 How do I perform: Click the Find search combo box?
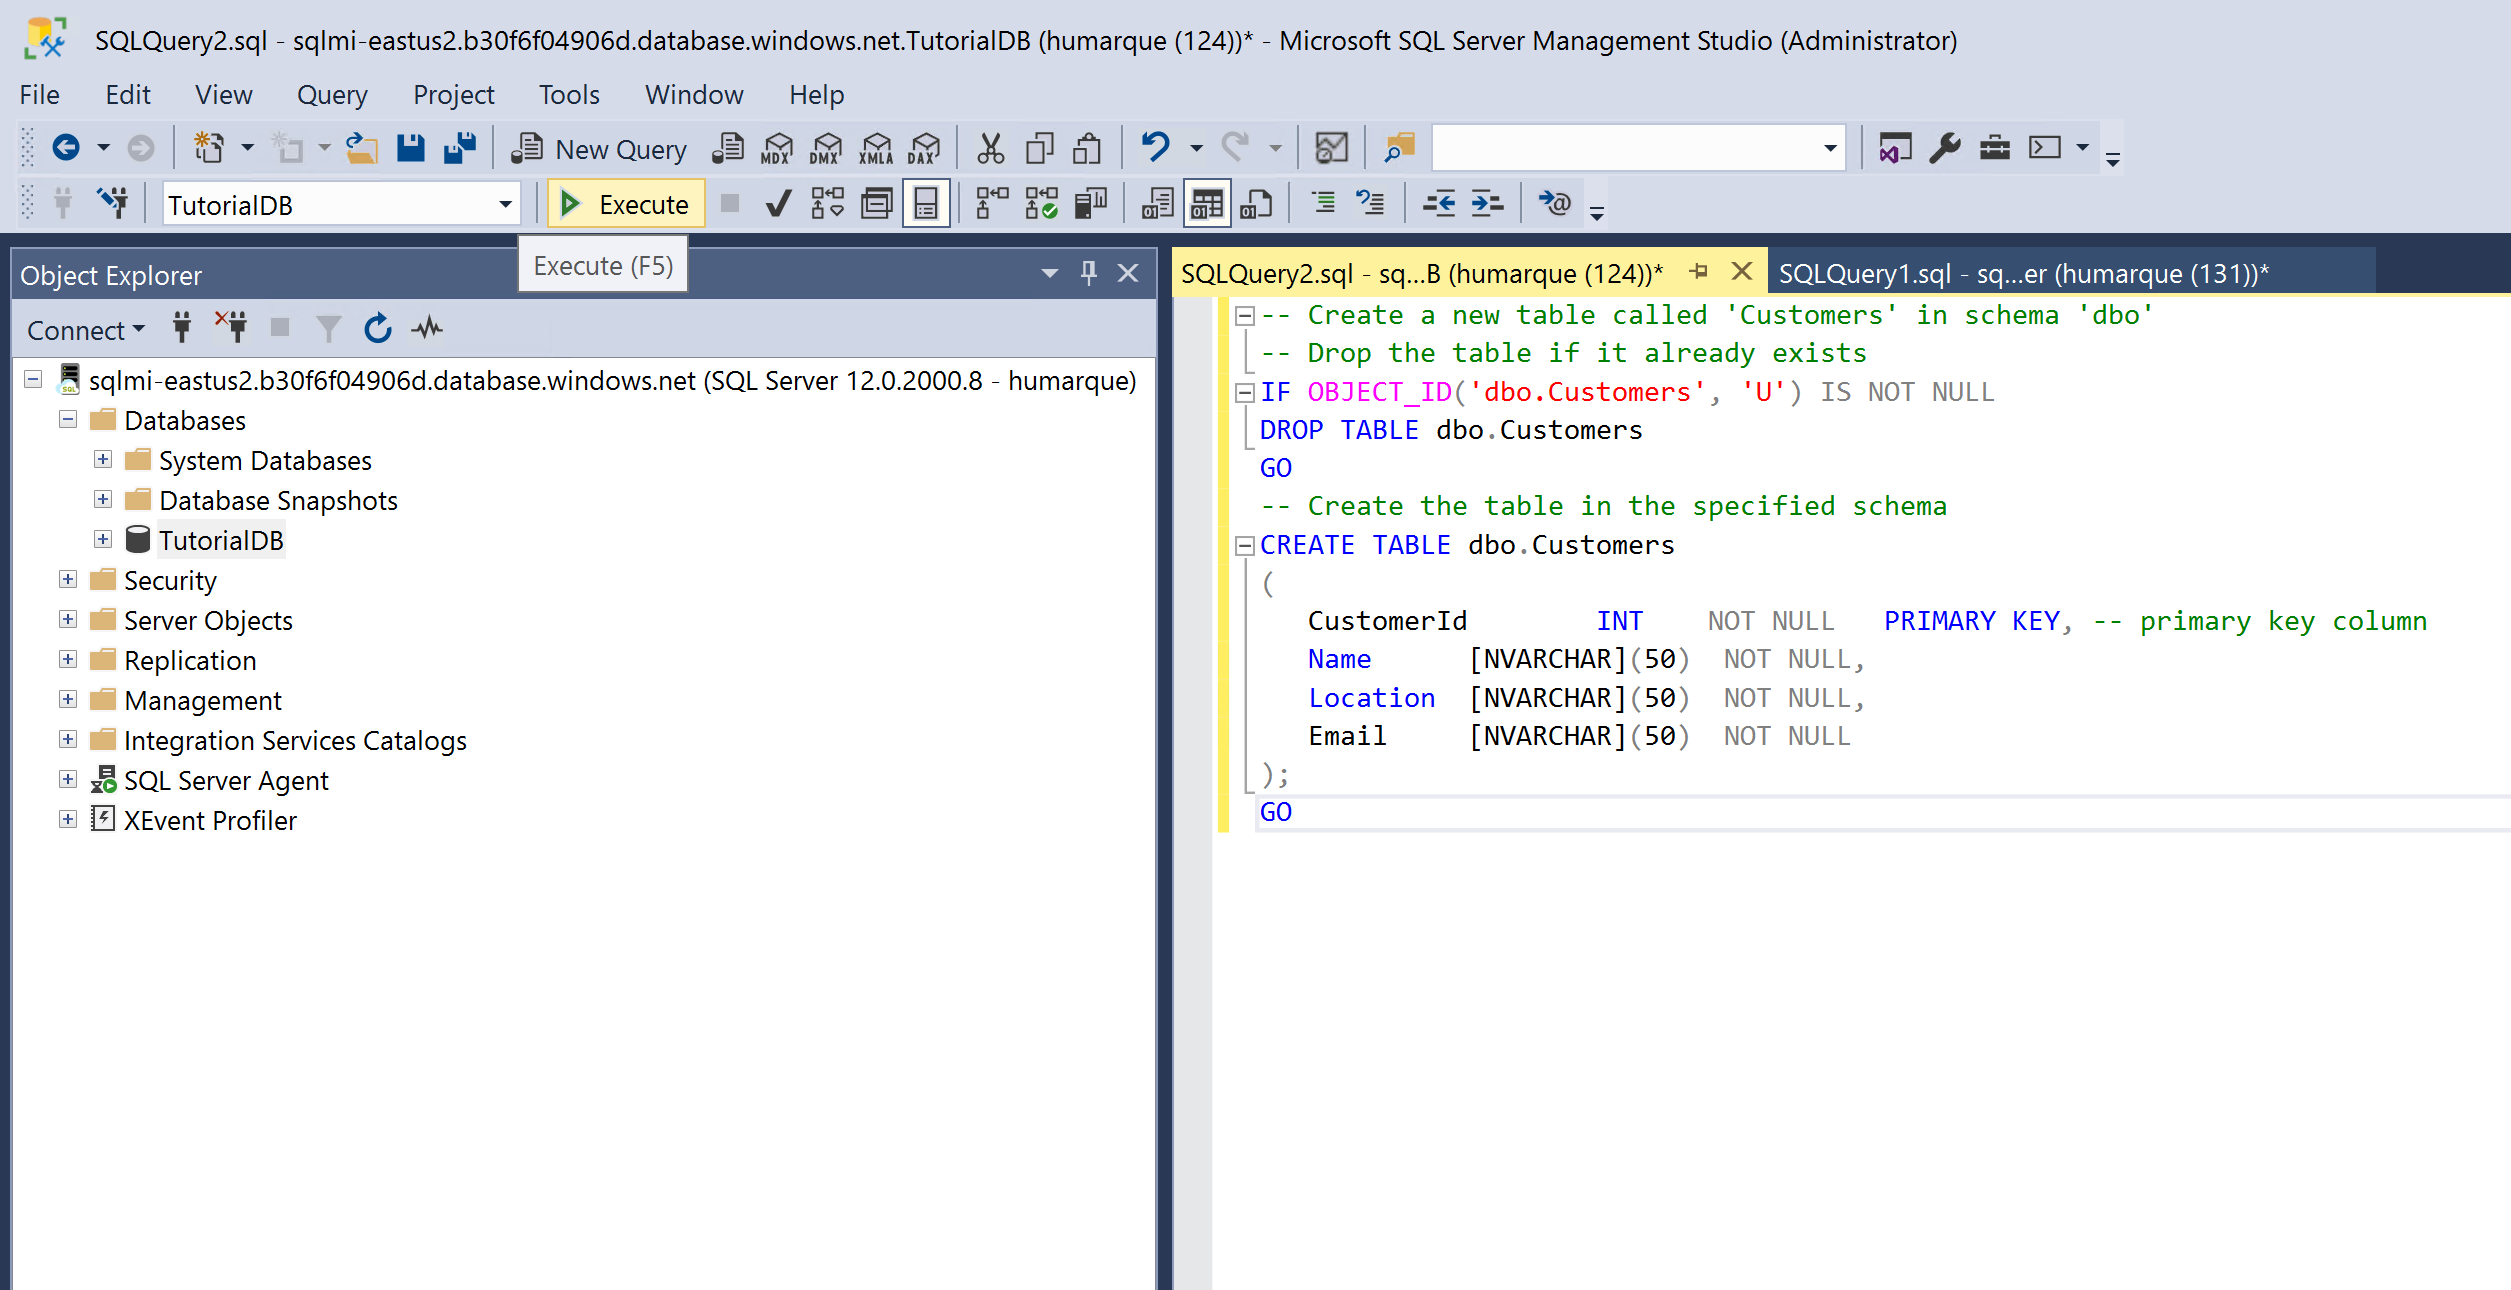click(x=1638, y=149)
